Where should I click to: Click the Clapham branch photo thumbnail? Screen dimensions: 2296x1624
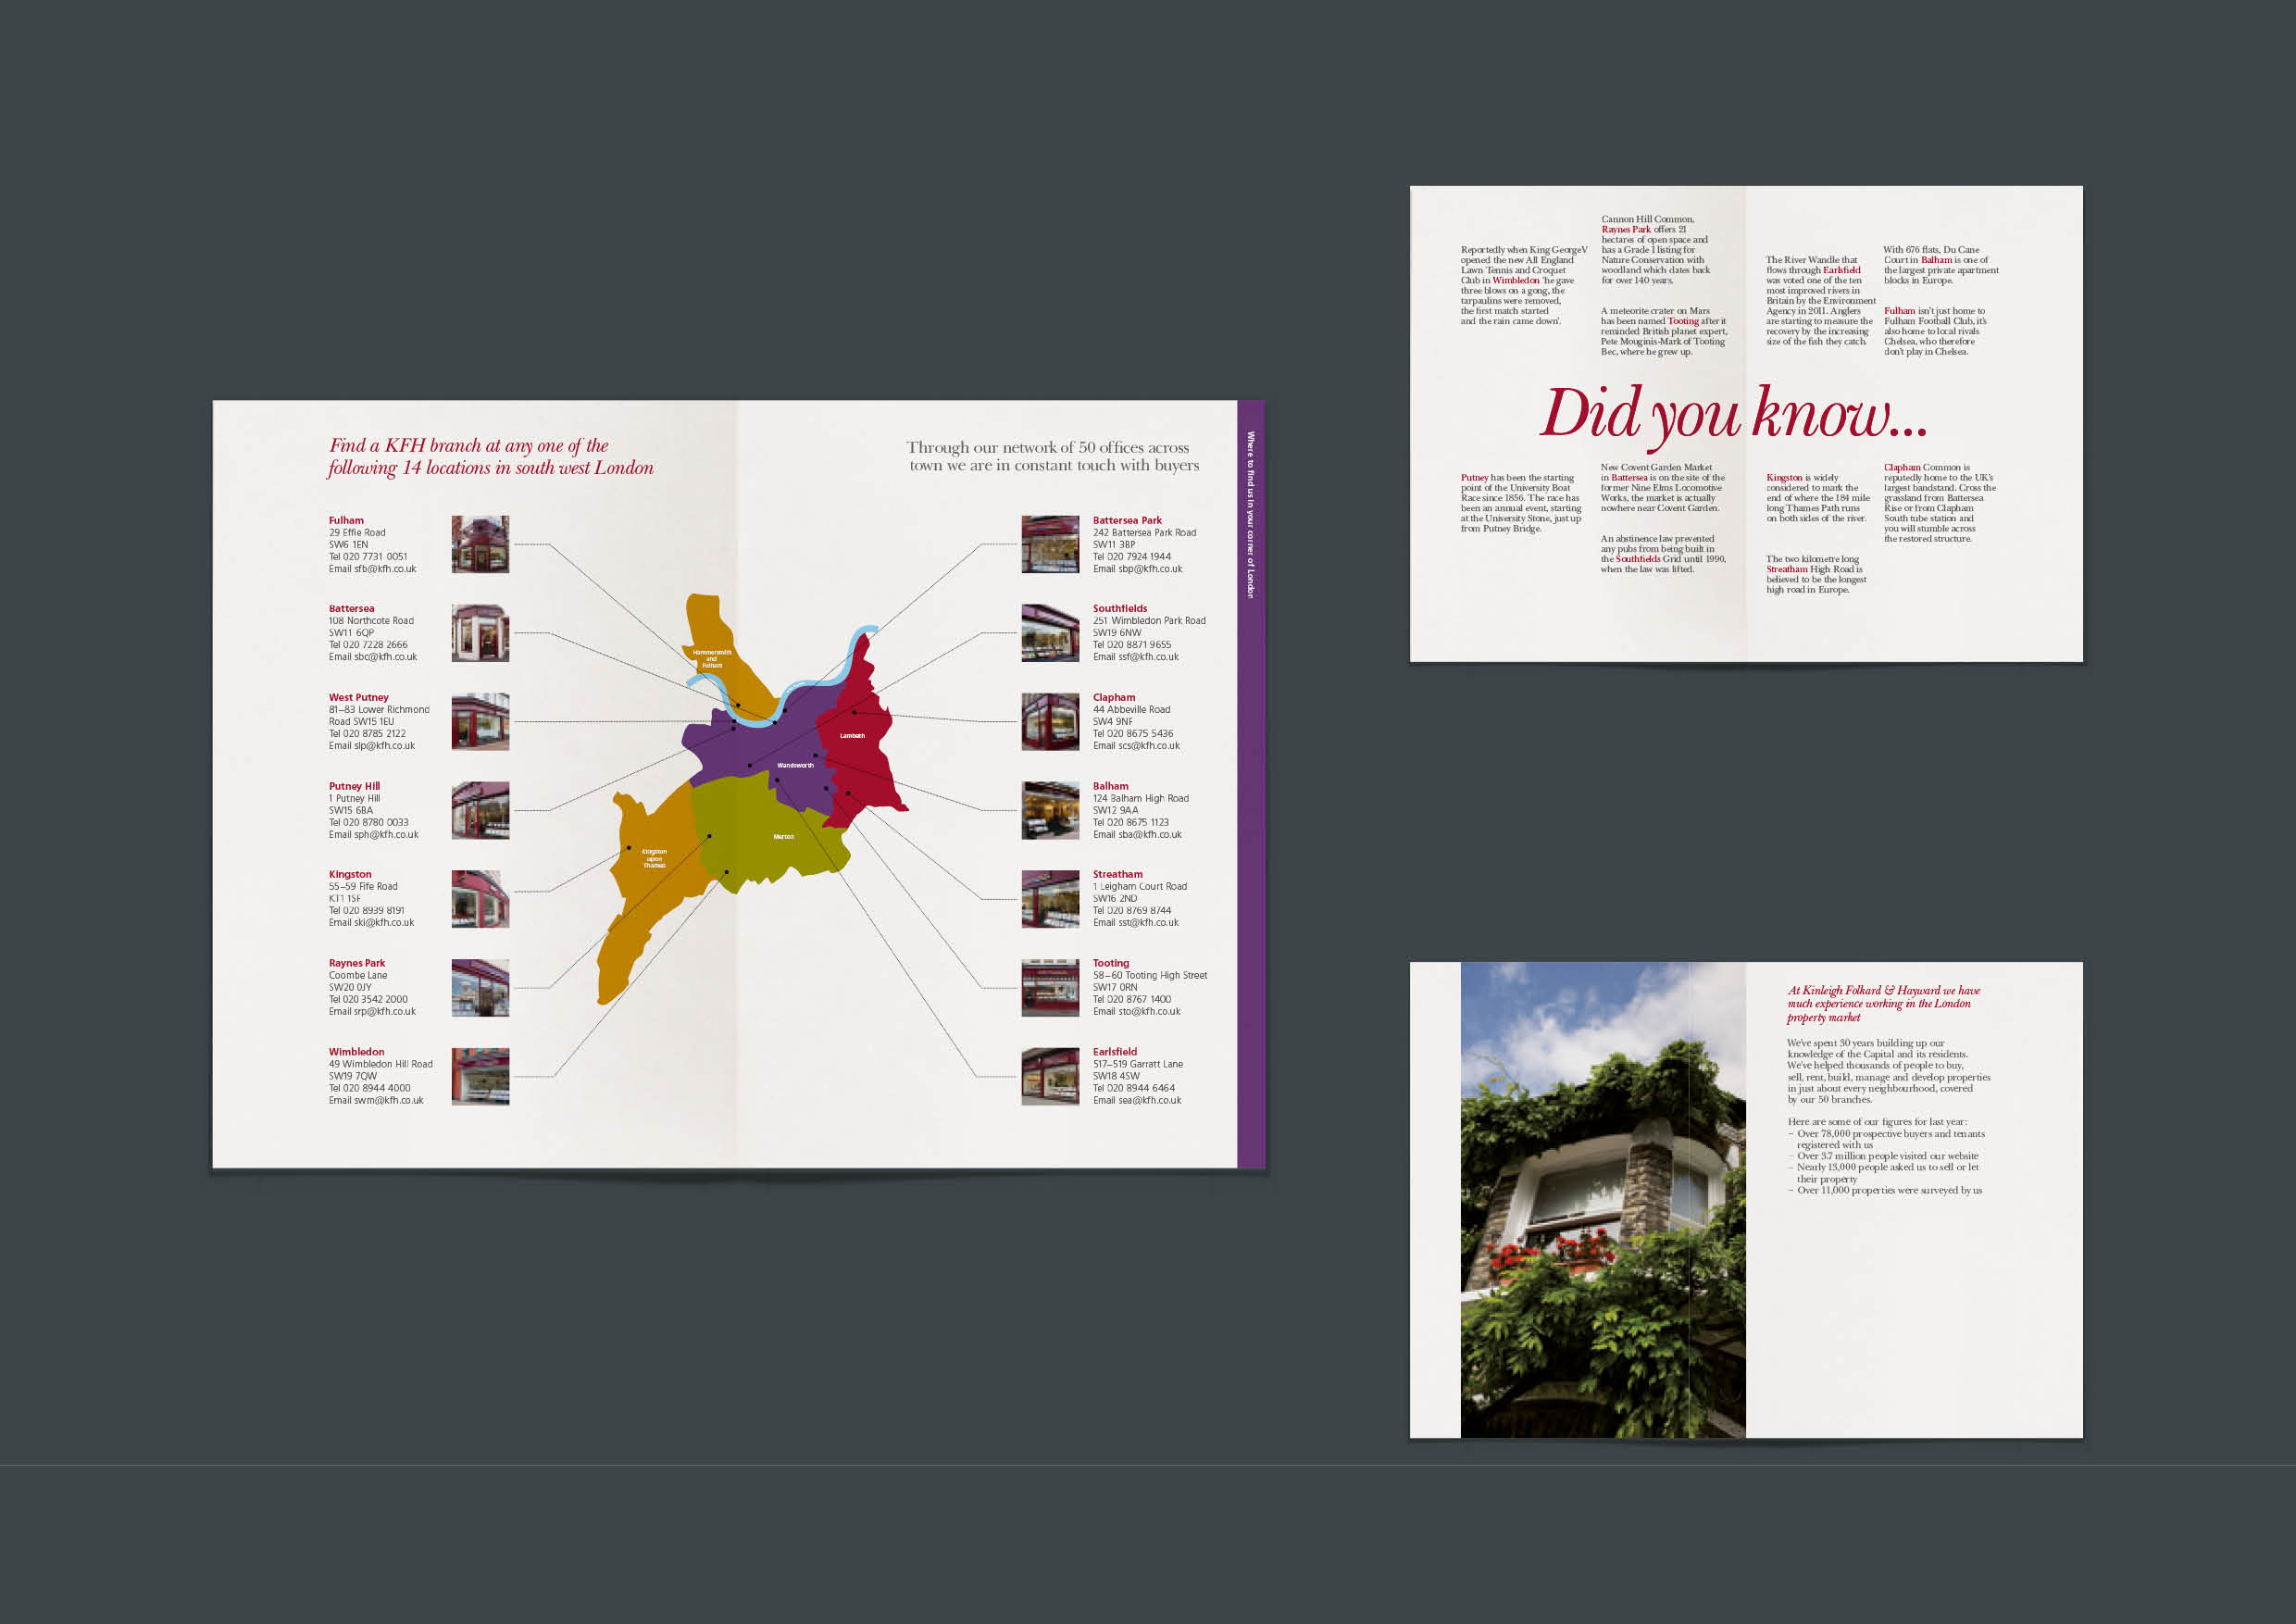coord(1050,721)
